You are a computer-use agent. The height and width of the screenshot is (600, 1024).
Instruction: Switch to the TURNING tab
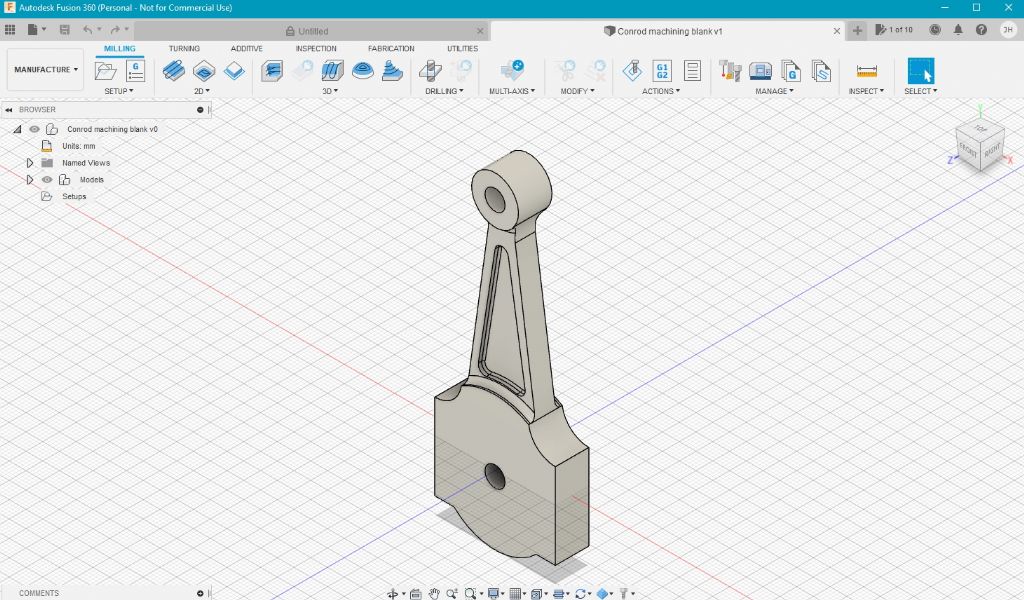point(184,48)
